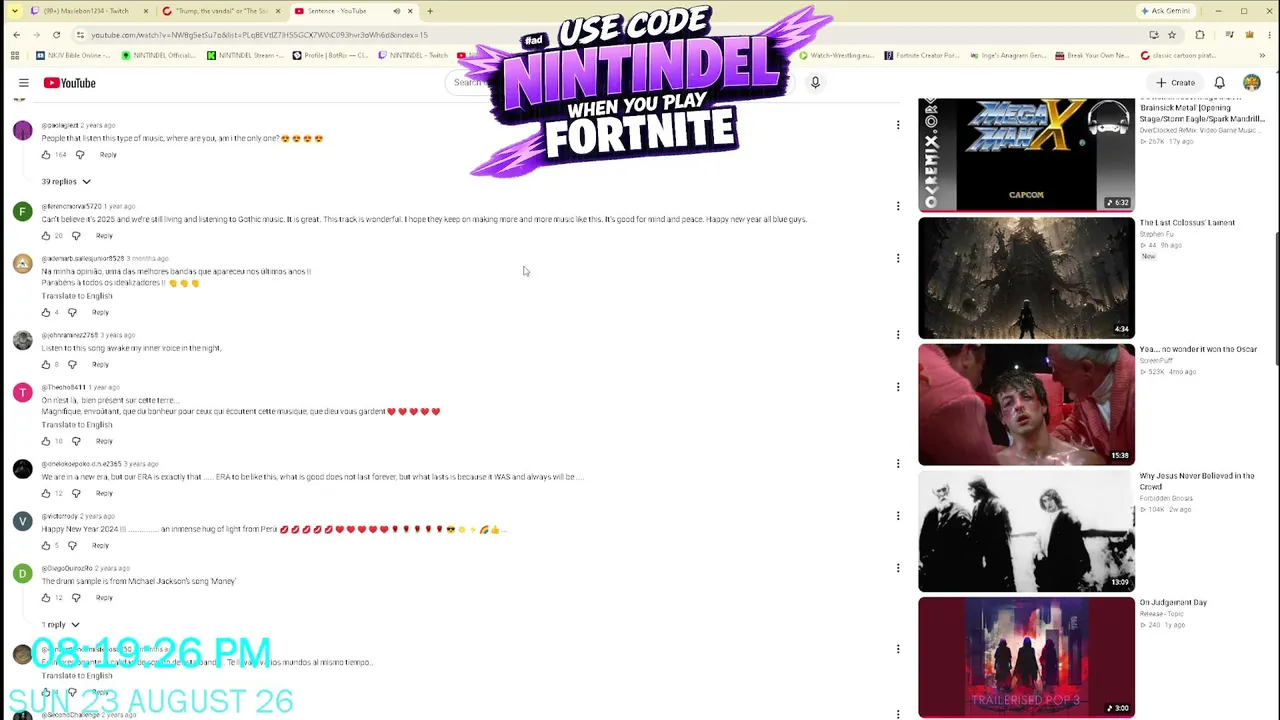Image resolution: width=1280 pixels, height=720 pixels.
Task: Like the "Na minha opinião" comment
Action: click(x=46, y=312)
